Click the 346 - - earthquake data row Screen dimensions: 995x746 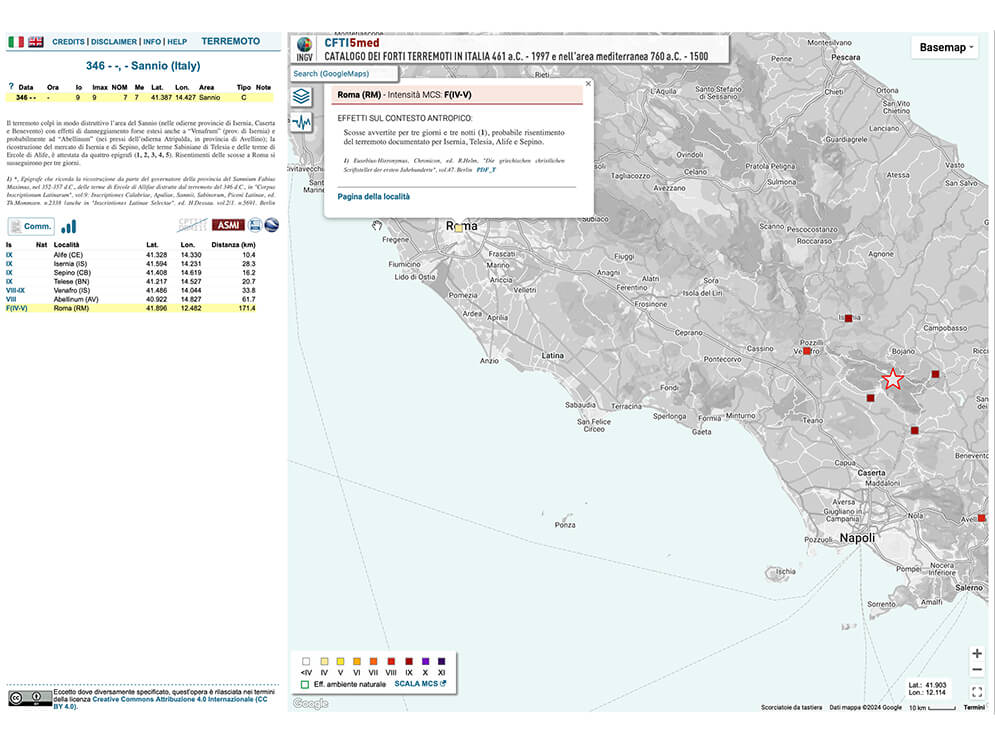[x=140, y=98]
